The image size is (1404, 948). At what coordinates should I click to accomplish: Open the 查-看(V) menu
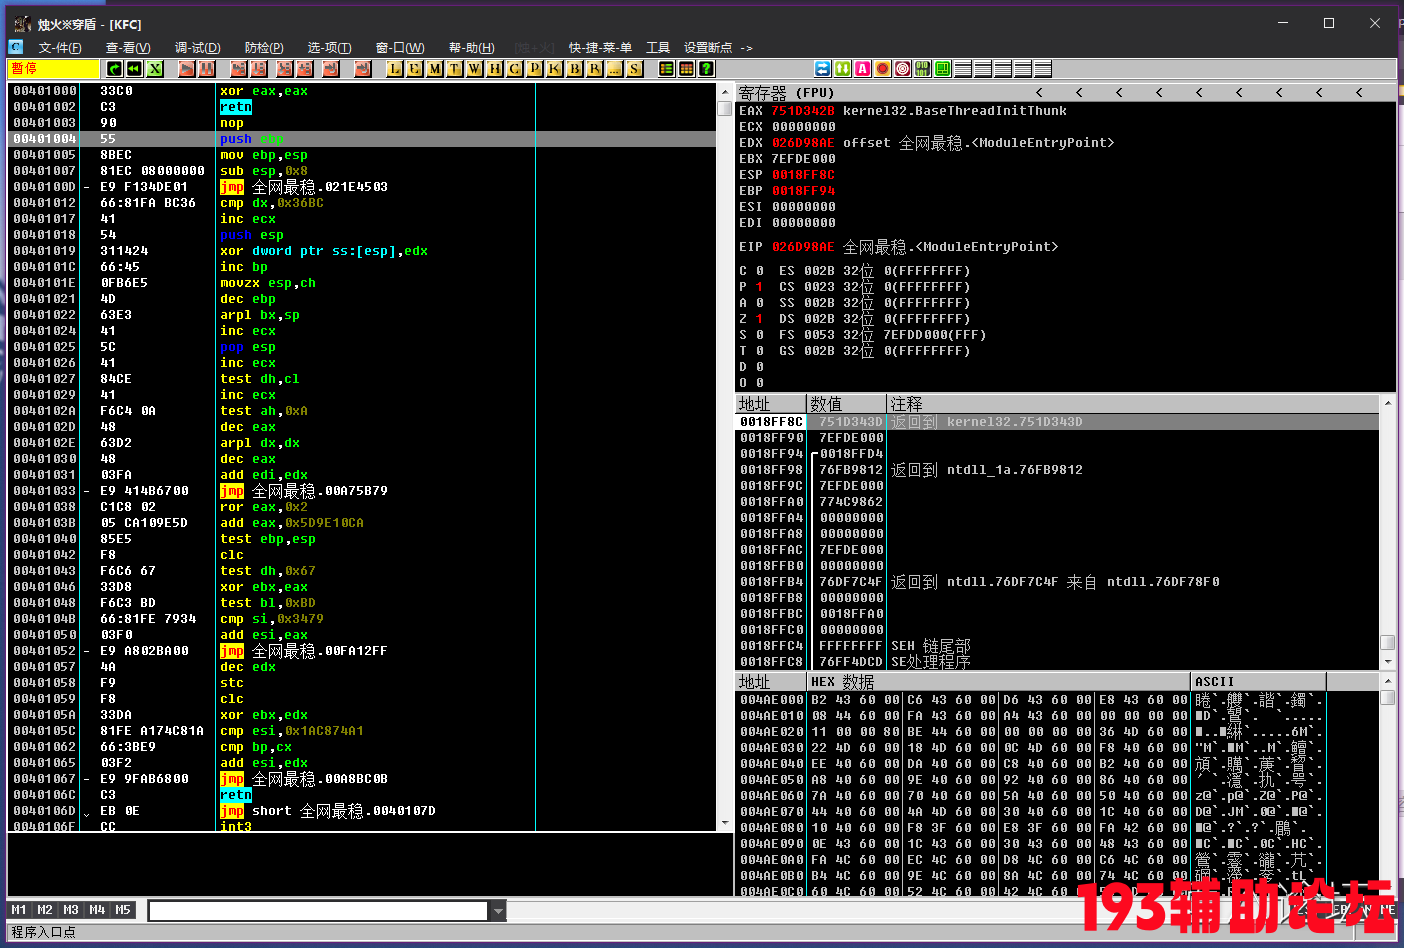128,47
